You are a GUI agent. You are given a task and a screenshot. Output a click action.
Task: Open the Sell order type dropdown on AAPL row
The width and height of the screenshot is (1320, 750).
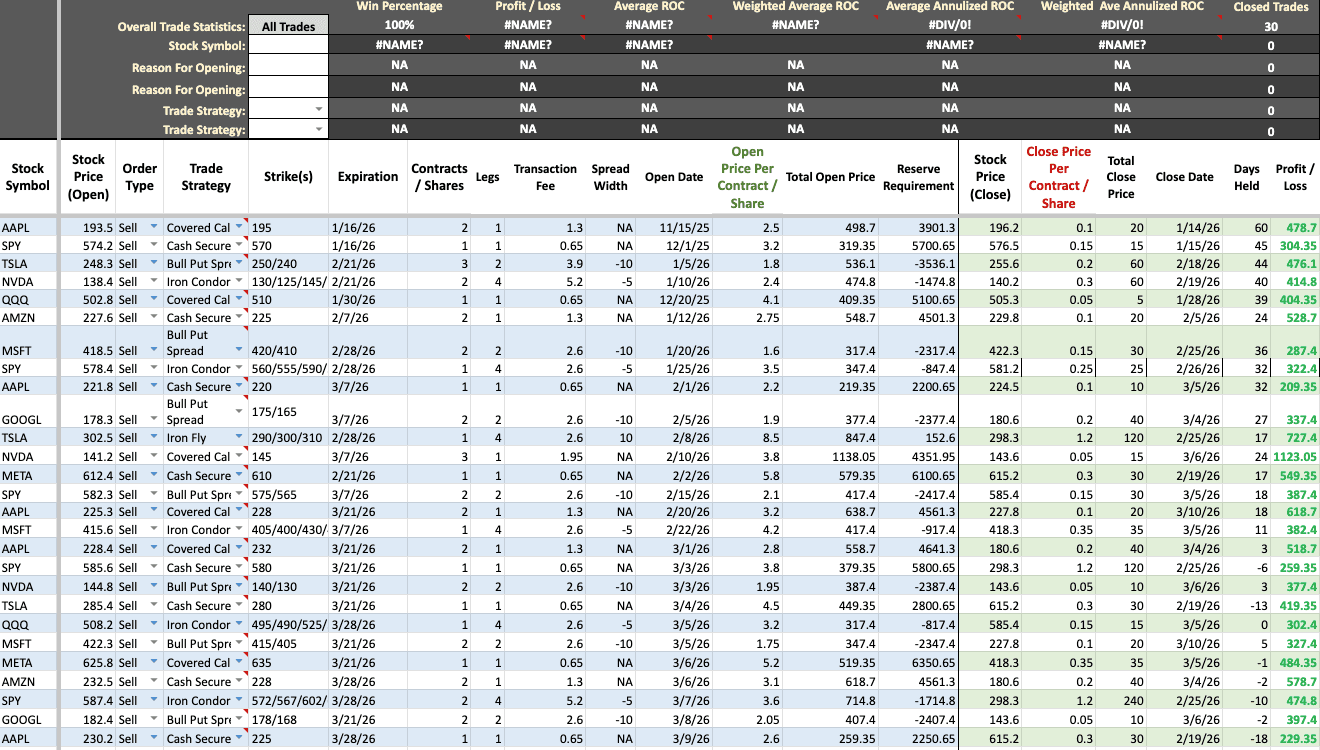(x=153, y=227)
